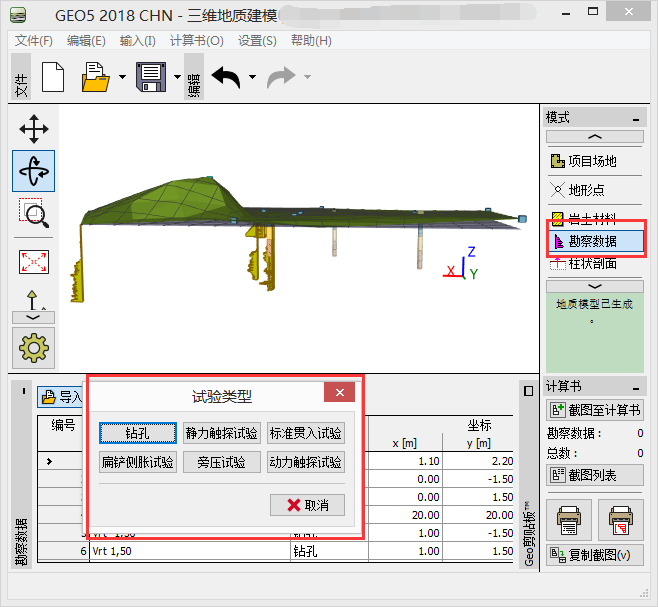658x607 pixels.
Task: Select 静力触探试验 test type
Action: click(221, 433)
